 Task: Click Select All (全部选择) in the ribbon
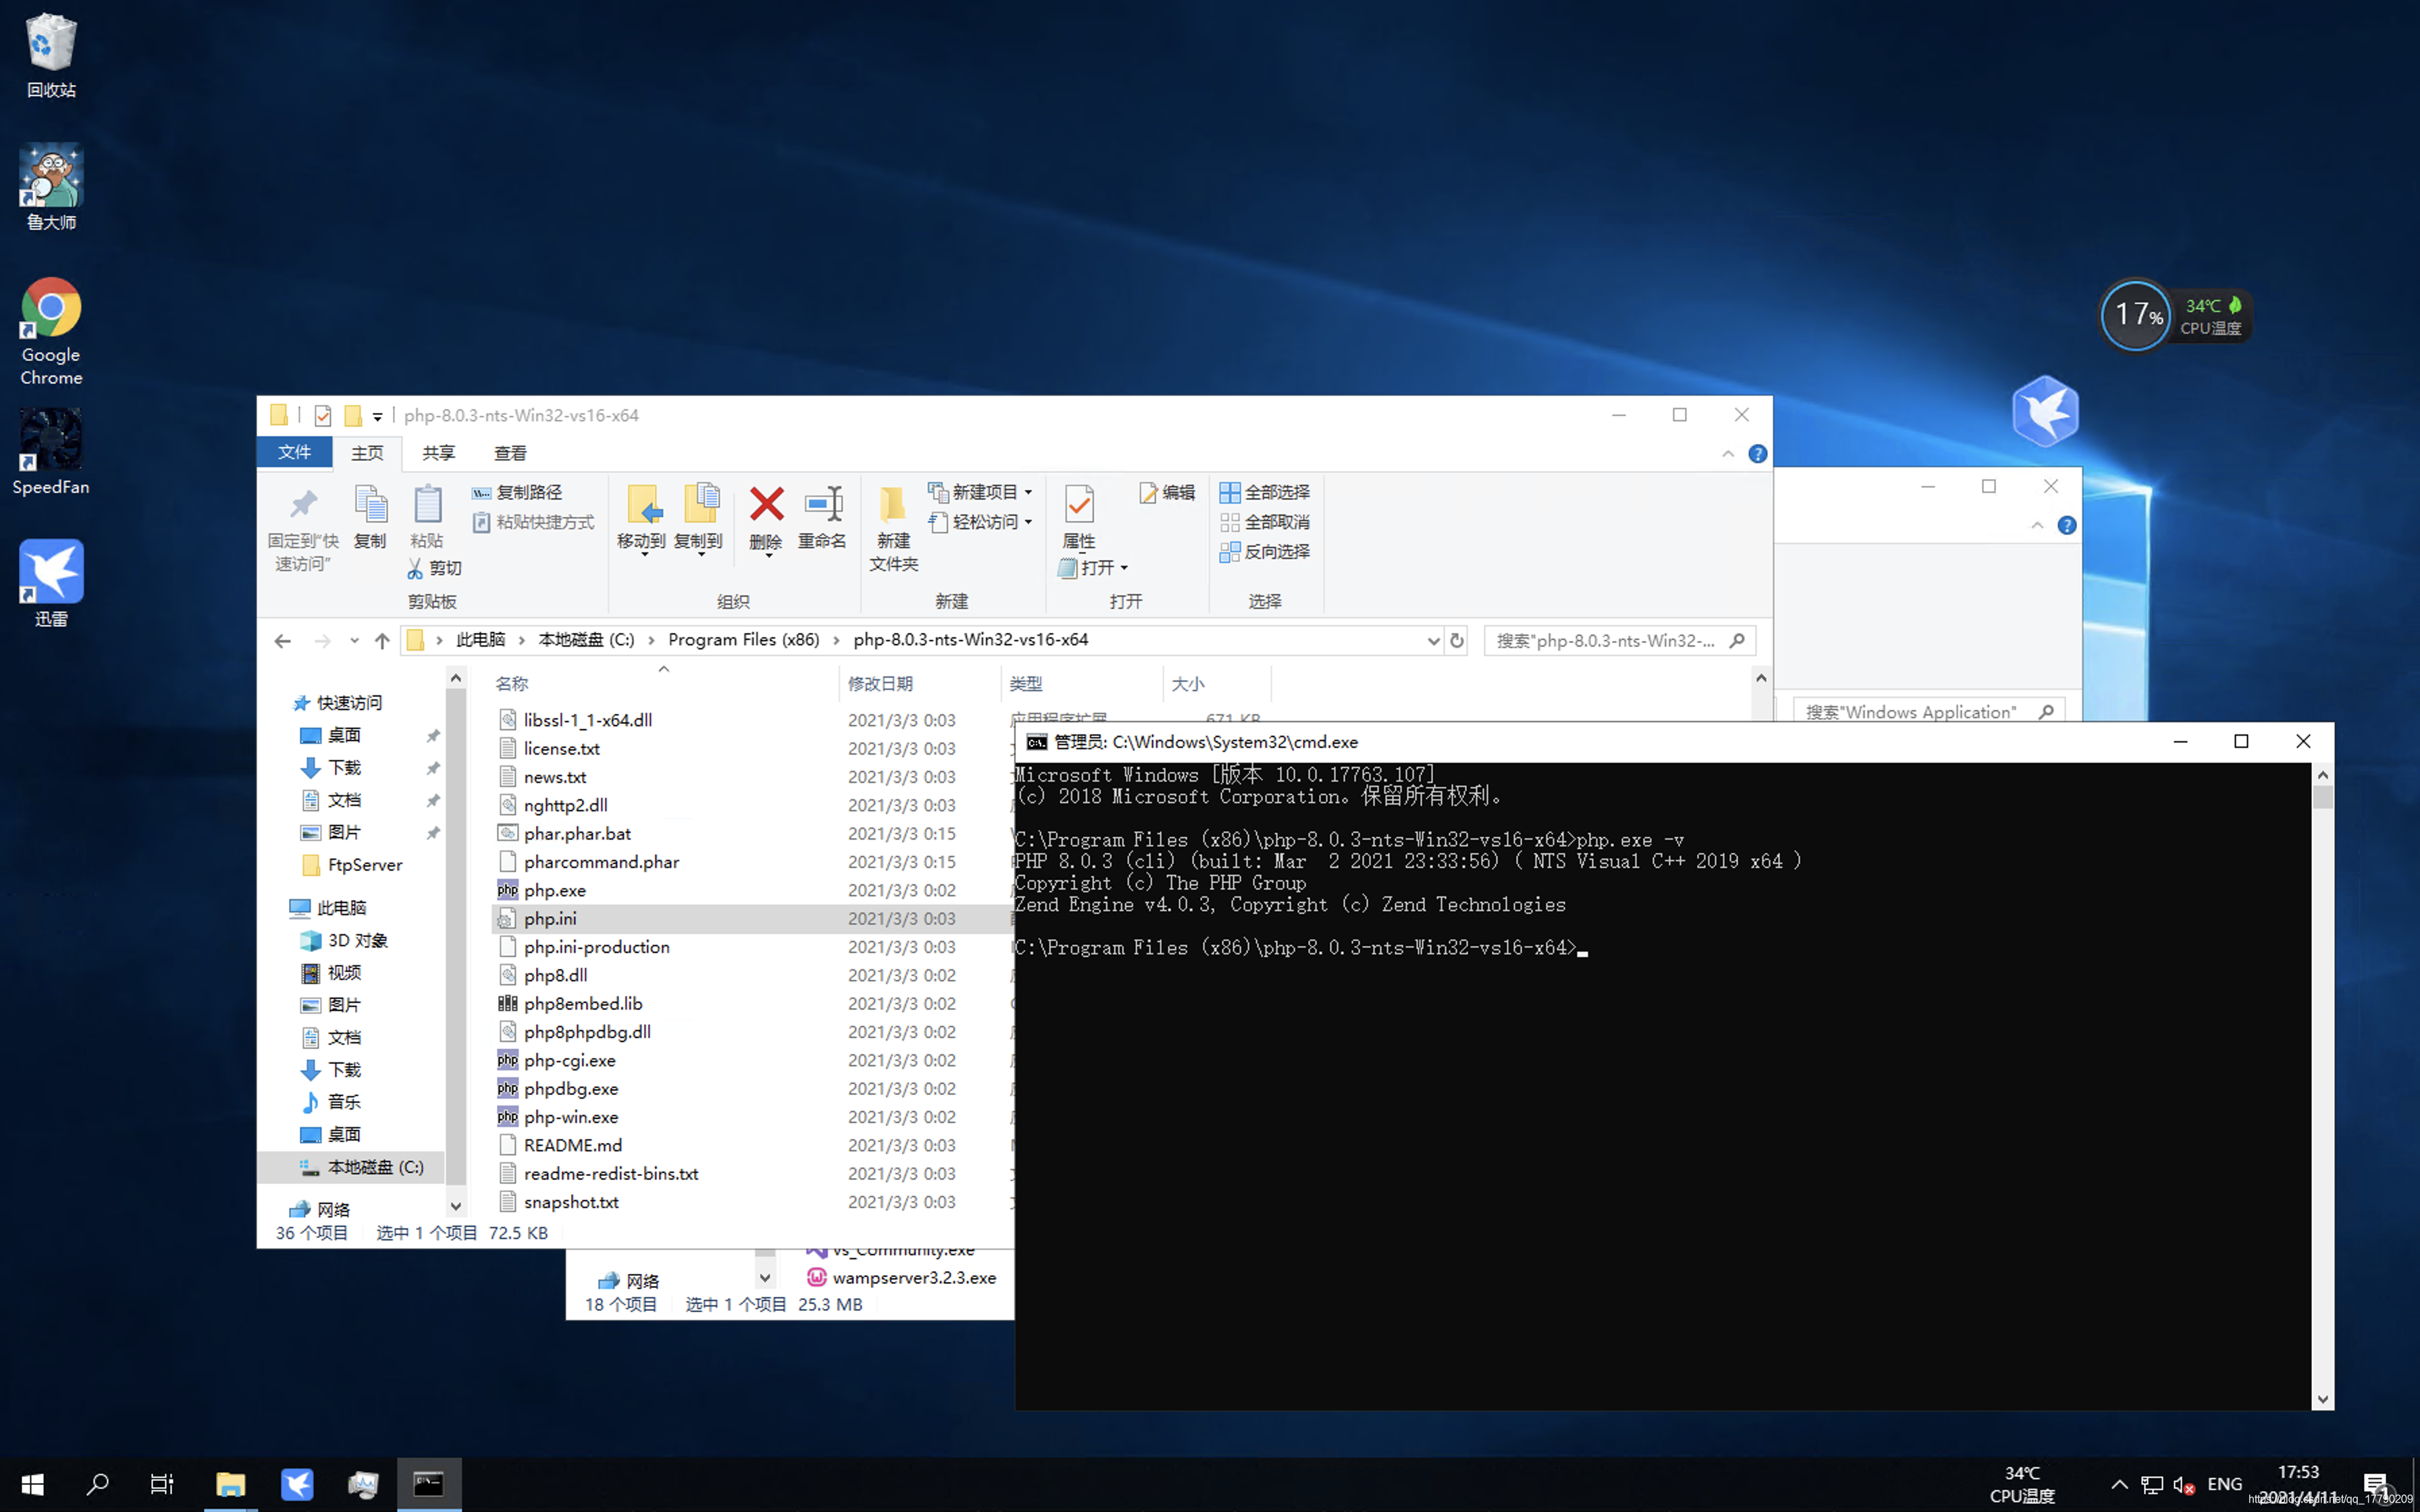pos(1265,492)
